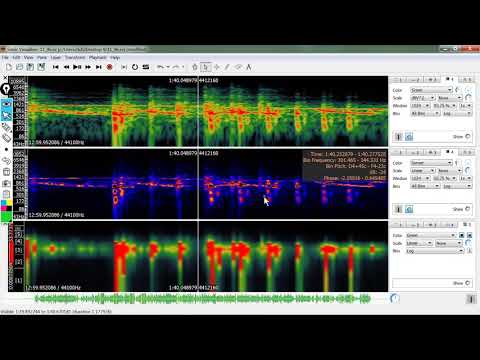Open the Scale dropdown in the top layer panel
Image resolution: width=480 pixels, height=360 pixels.
(x=423, y=98)
